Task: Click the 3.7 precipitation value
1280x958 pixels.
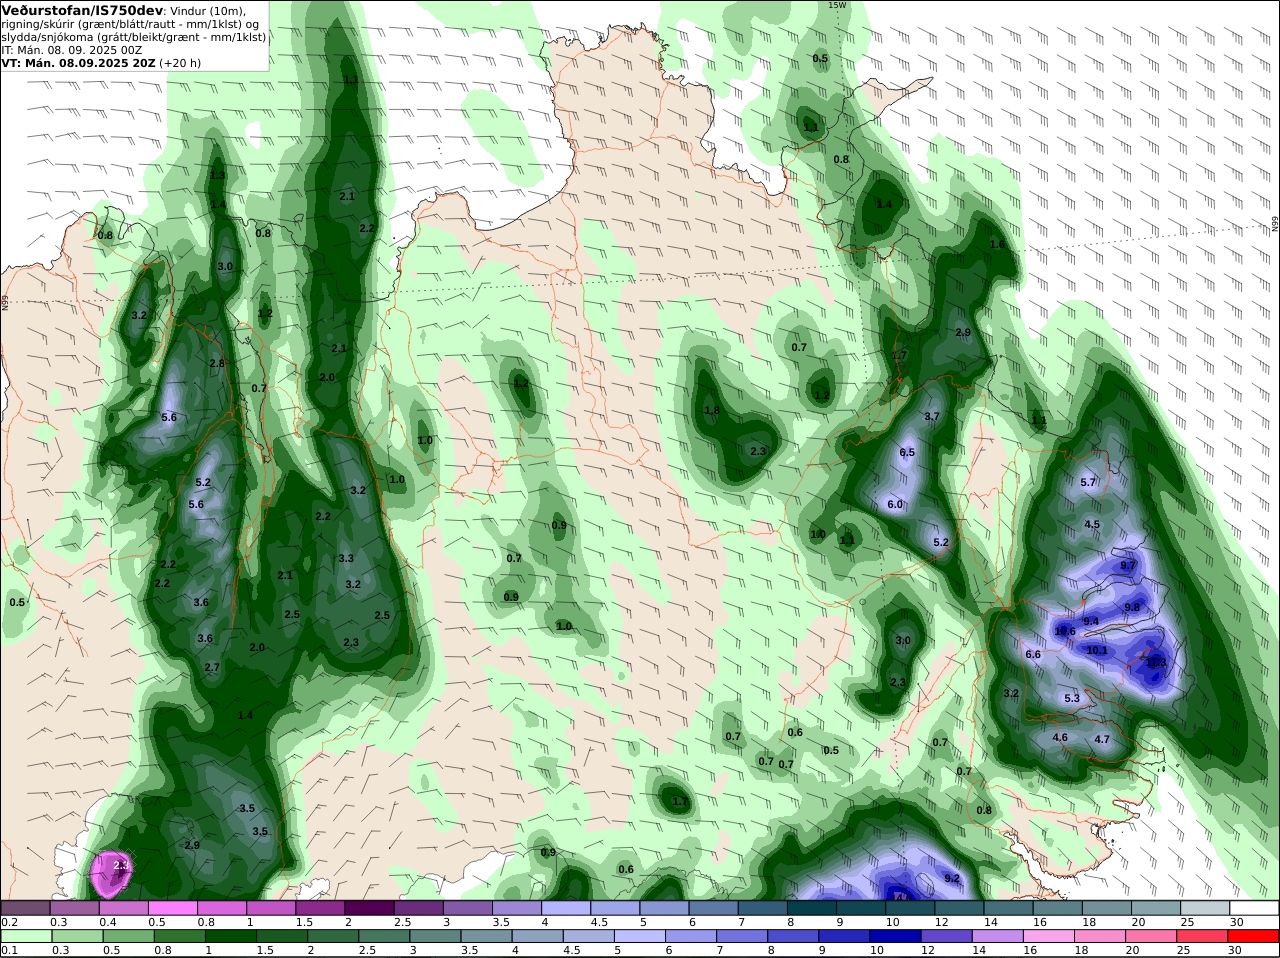Action: coord(932,416)
